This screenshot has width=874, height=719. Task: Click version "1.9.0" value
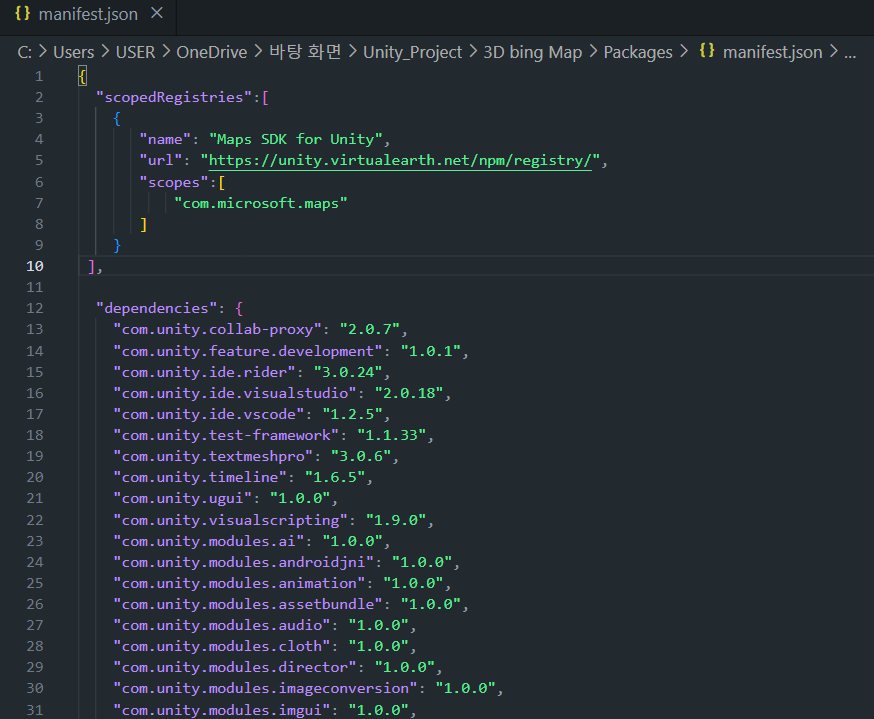[x=396, y=521]
